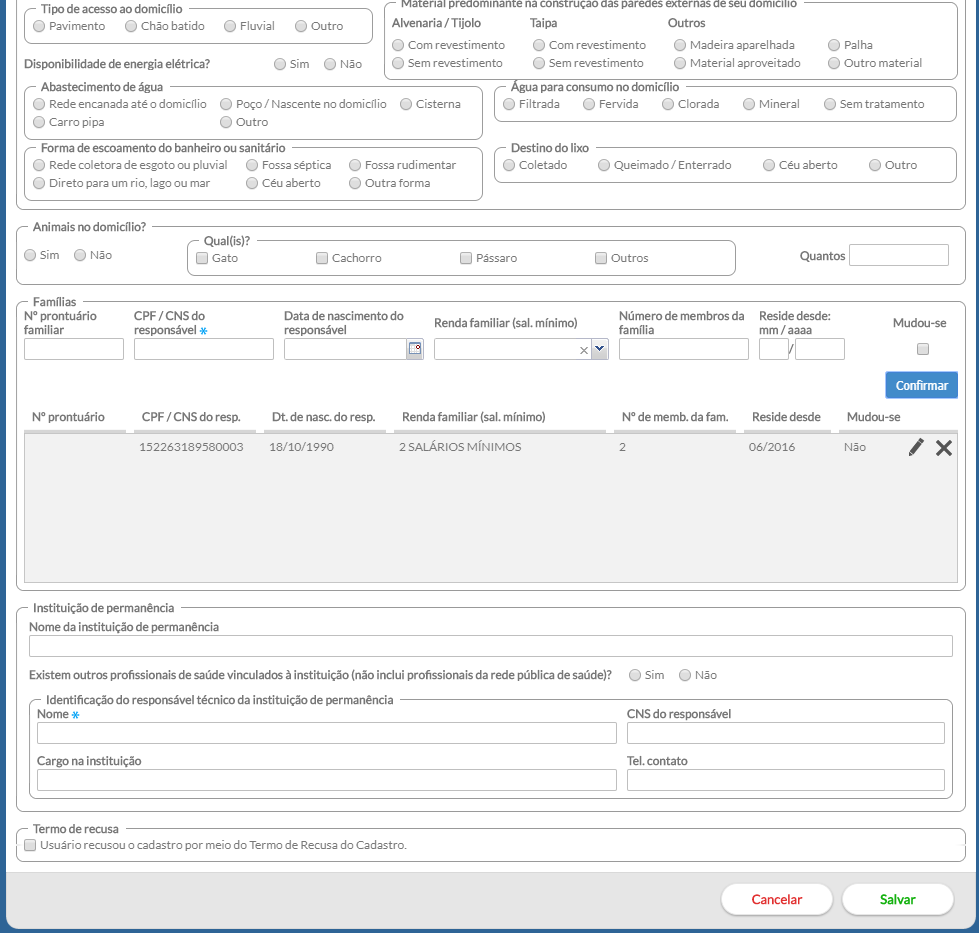Select Chão batido access type
Image resolution: width=979 pixels, height=933 pixels.
131,26
